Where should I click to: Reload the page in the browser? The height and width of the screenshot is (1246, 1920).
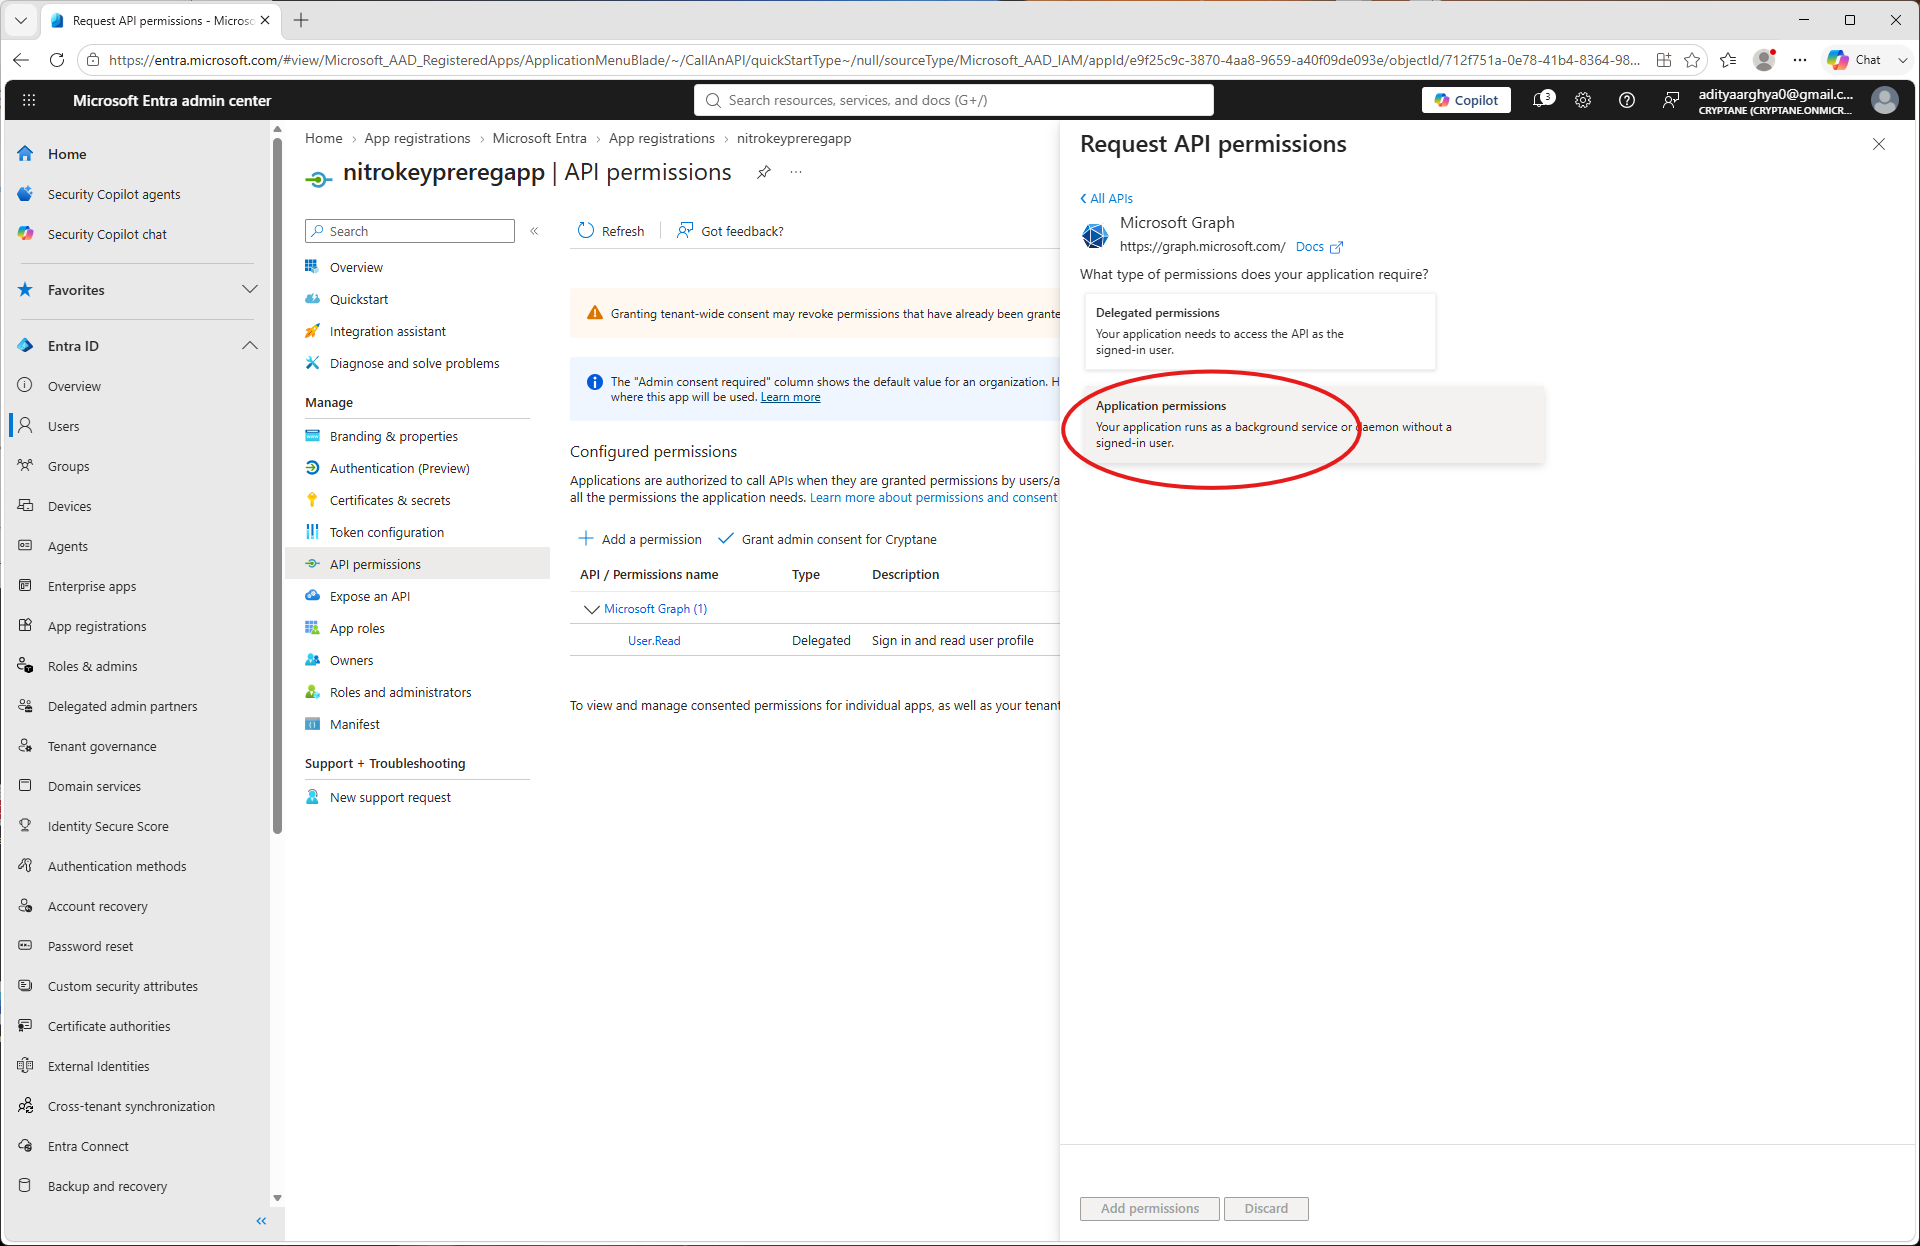tap(57, 60)
